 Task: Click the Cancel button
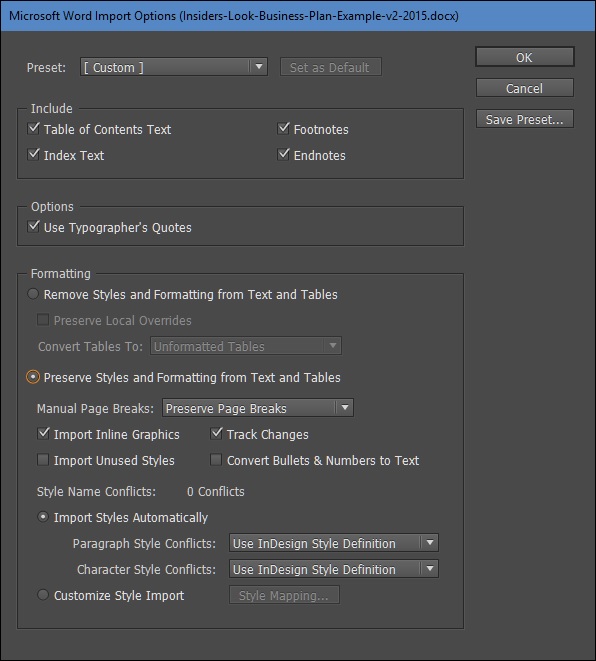[525, 88]
